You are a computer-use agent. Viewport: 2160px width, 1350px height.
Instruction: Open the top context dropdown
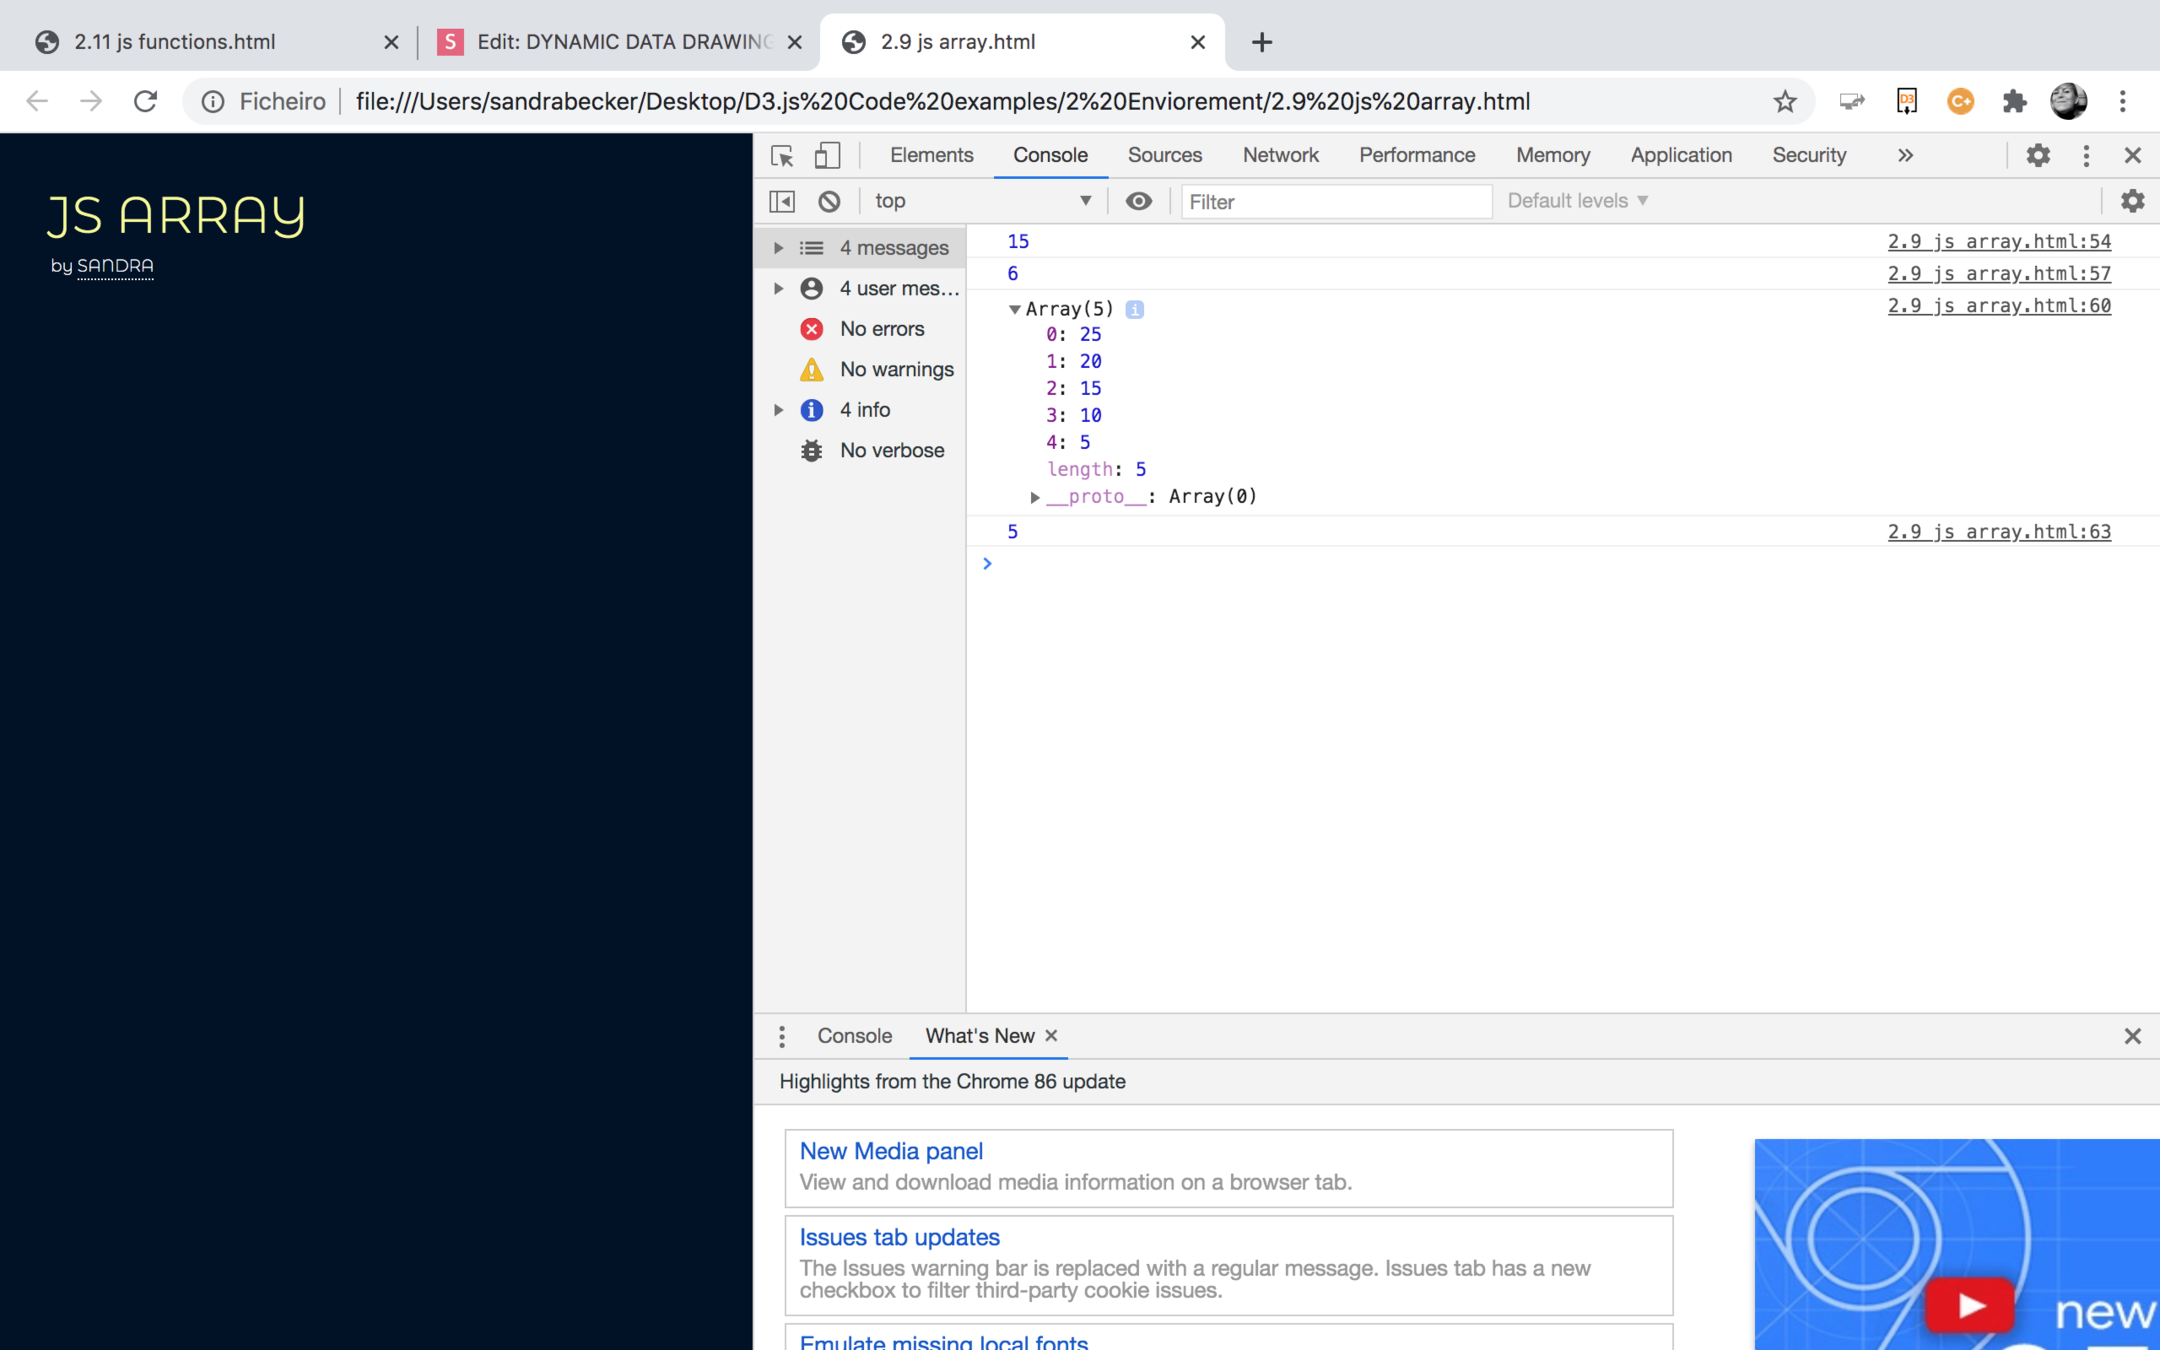tap(983, 201)
